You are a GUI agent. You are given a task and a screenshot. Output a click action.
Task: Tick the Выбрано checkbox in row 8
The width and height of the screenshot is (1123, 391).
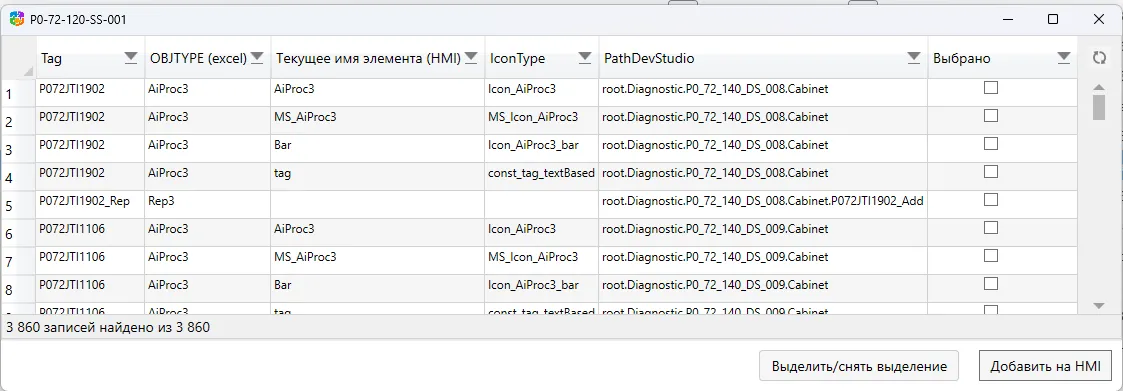tap(991, 284)
